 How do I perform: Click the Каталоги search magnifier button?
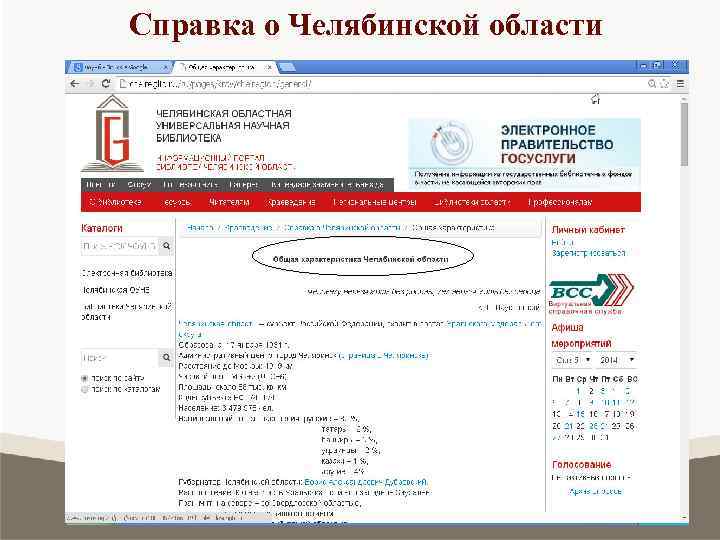166,246
